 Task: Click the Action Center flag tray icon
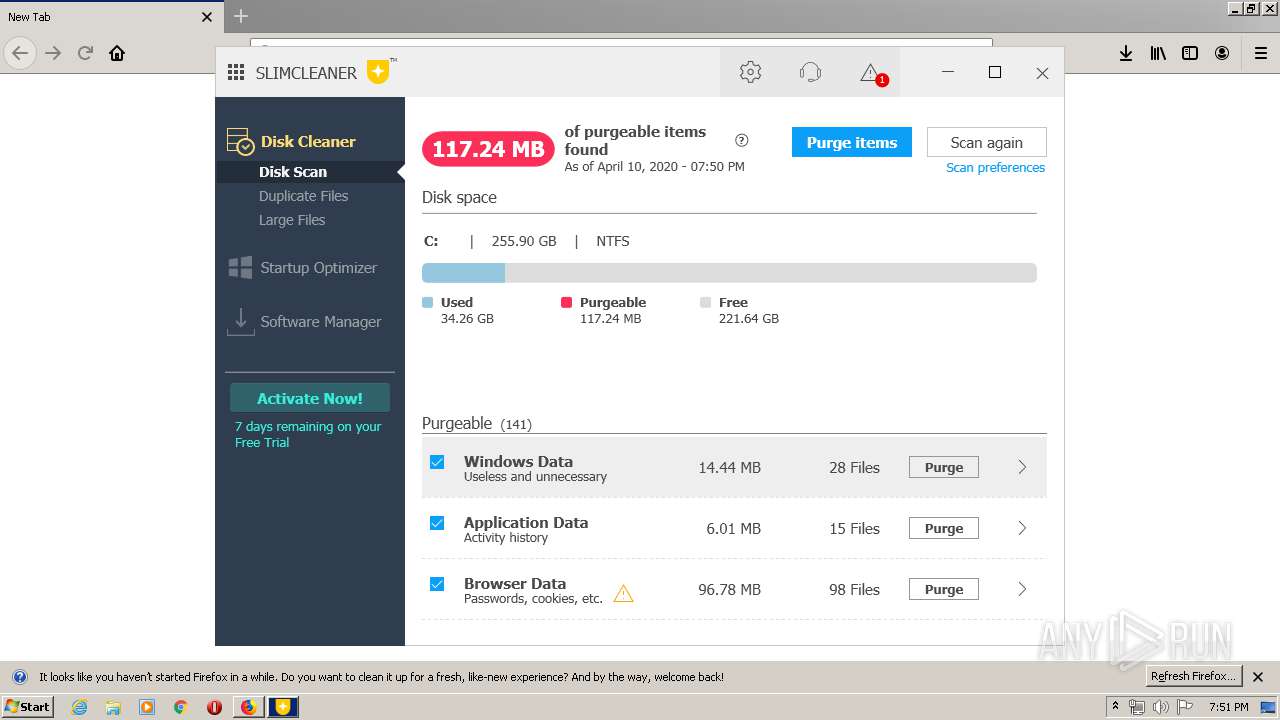click(x=1184, y=707)
